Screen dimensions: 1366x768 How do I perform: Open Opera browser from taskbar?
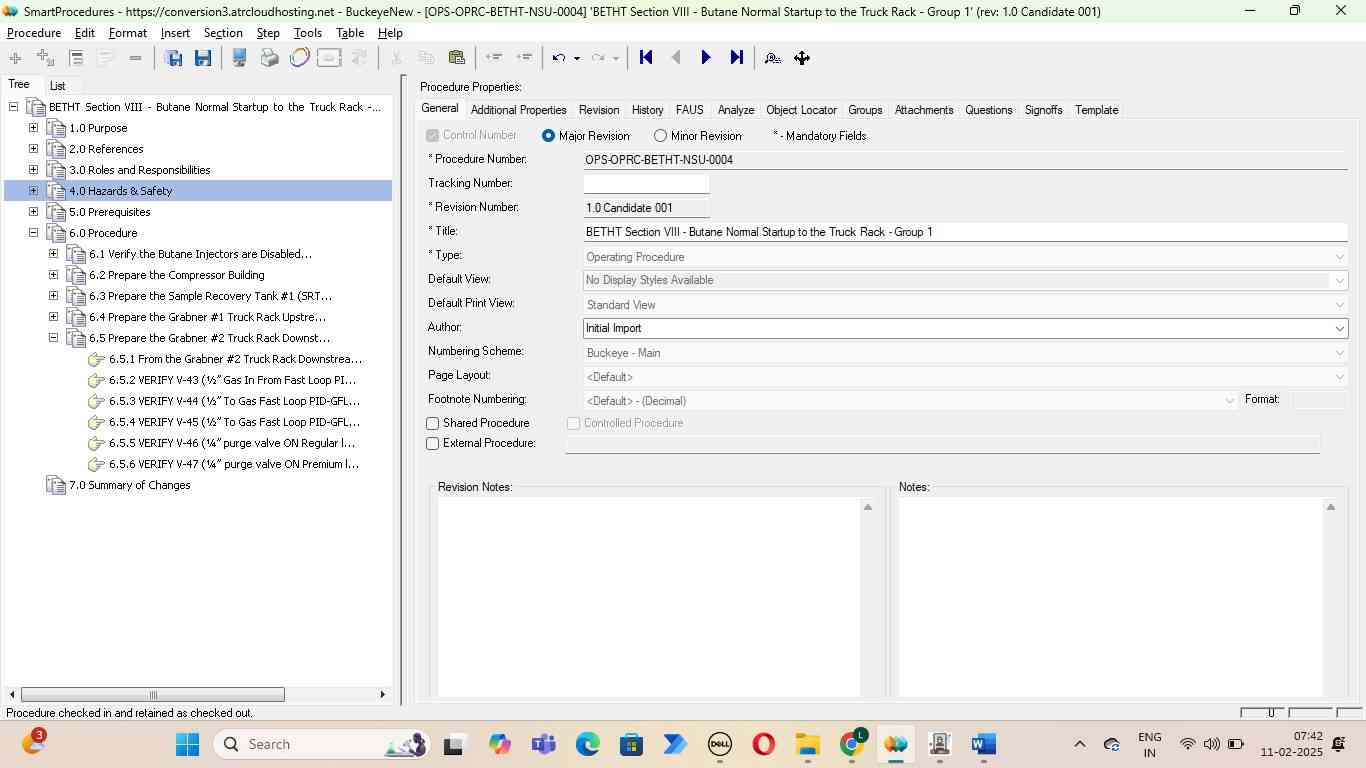[764, 744]
